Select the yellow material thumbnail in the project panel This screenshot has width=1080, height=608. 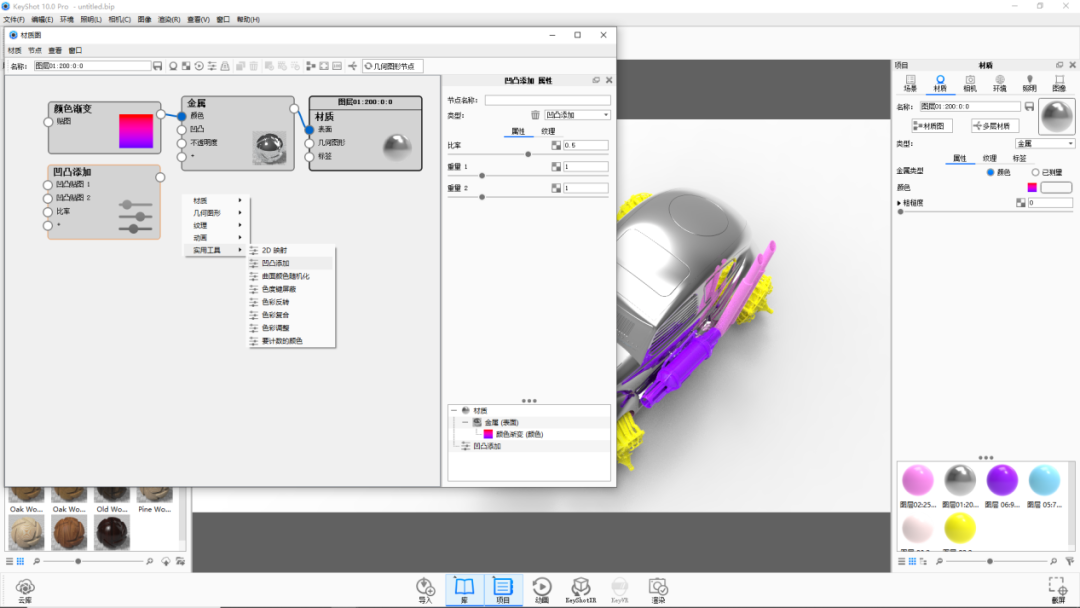click(x=959, y=529)
